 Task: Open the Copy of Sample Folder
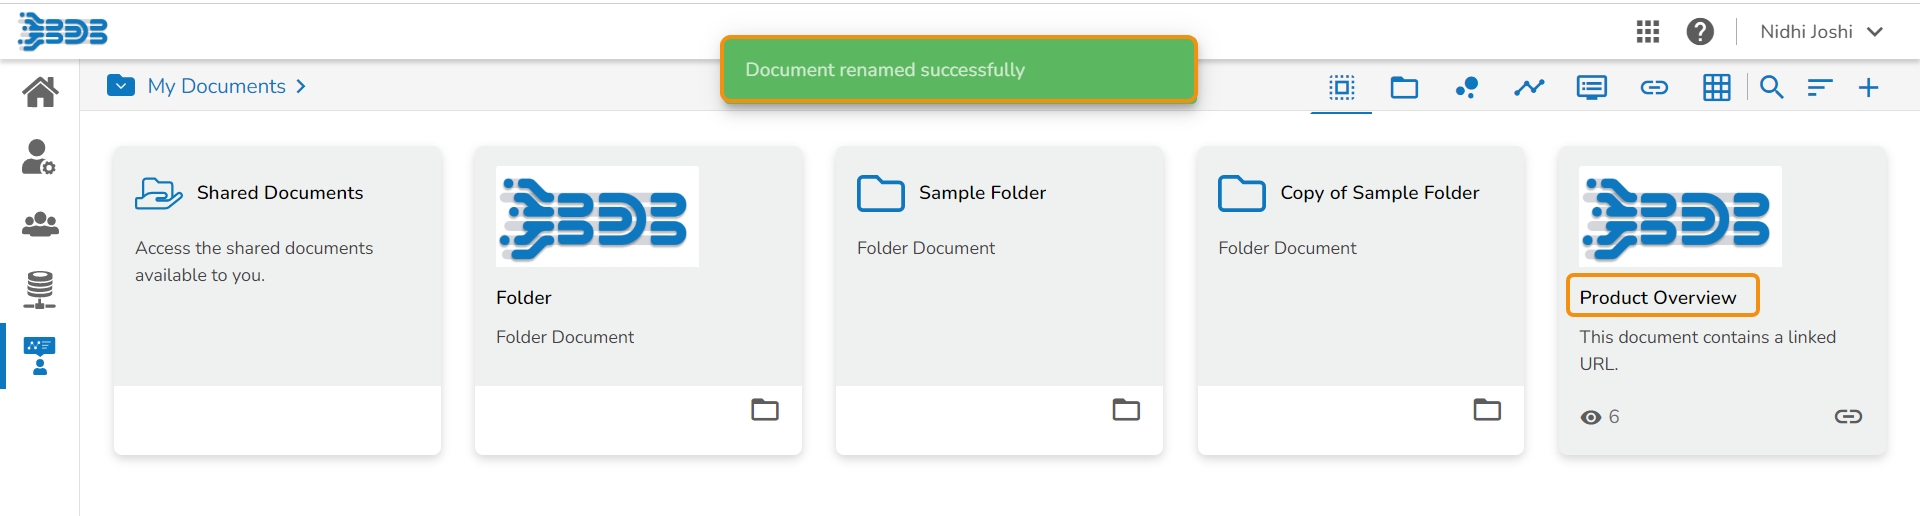(1379, 193)
